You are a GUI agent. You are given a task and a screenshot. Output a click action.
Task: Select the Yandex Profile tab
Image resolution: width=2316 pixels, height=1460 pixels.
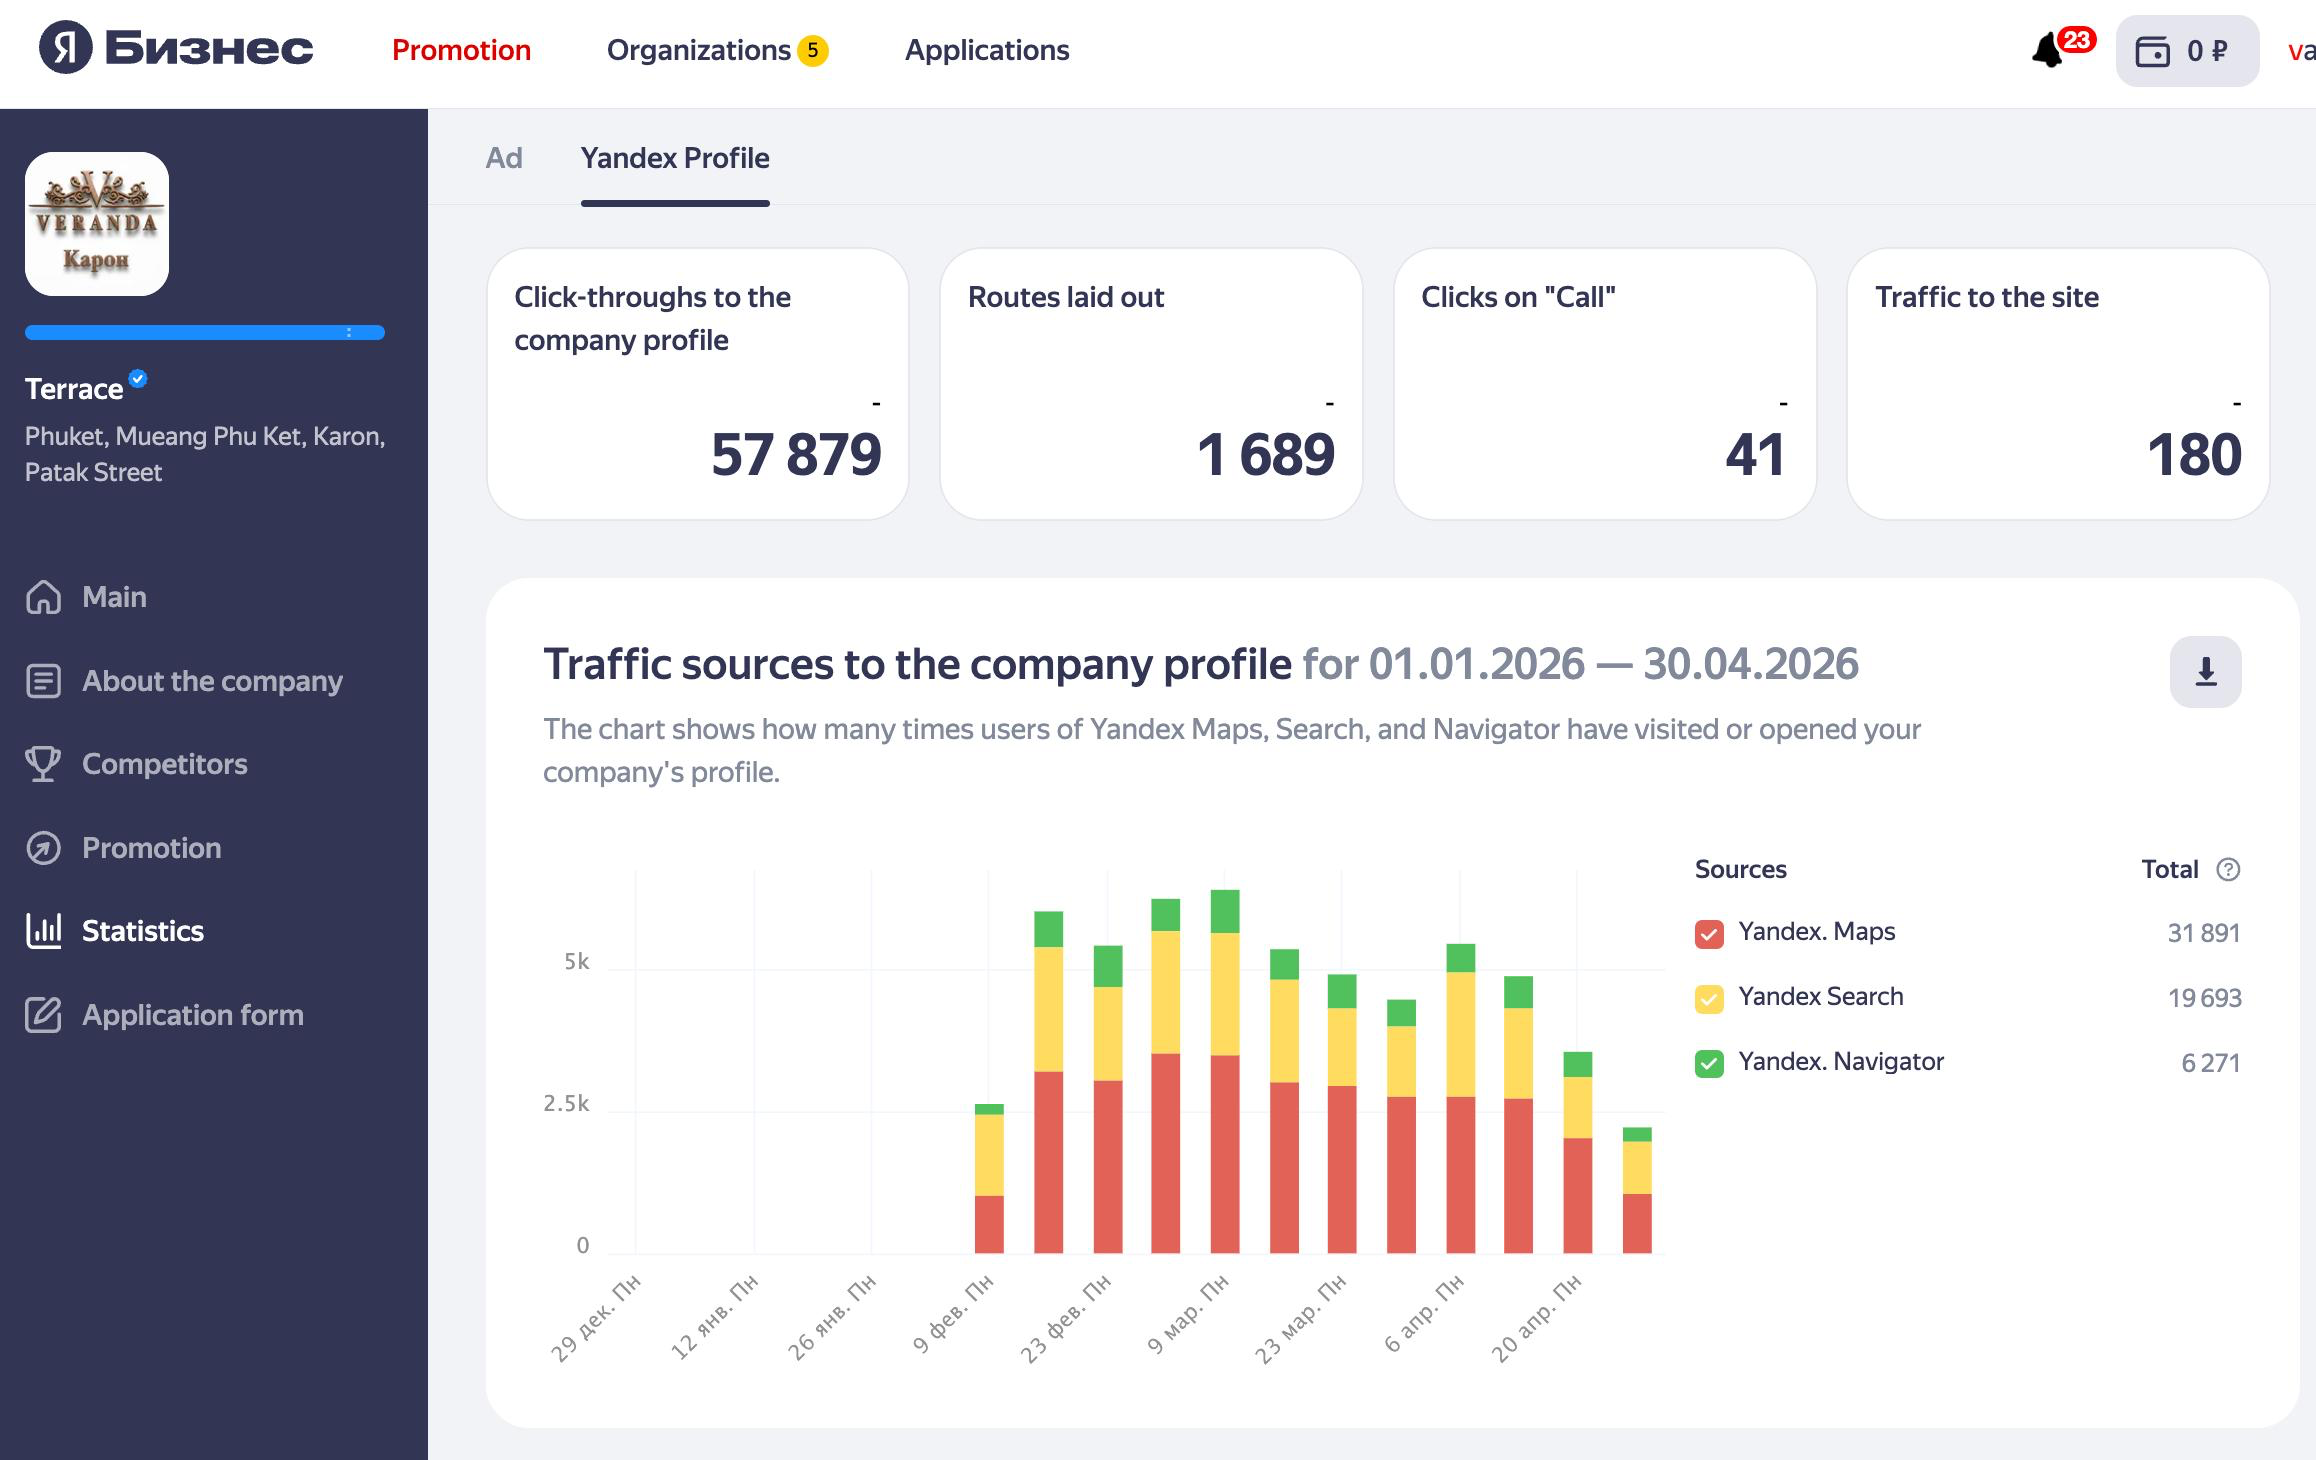coord(675,158)
